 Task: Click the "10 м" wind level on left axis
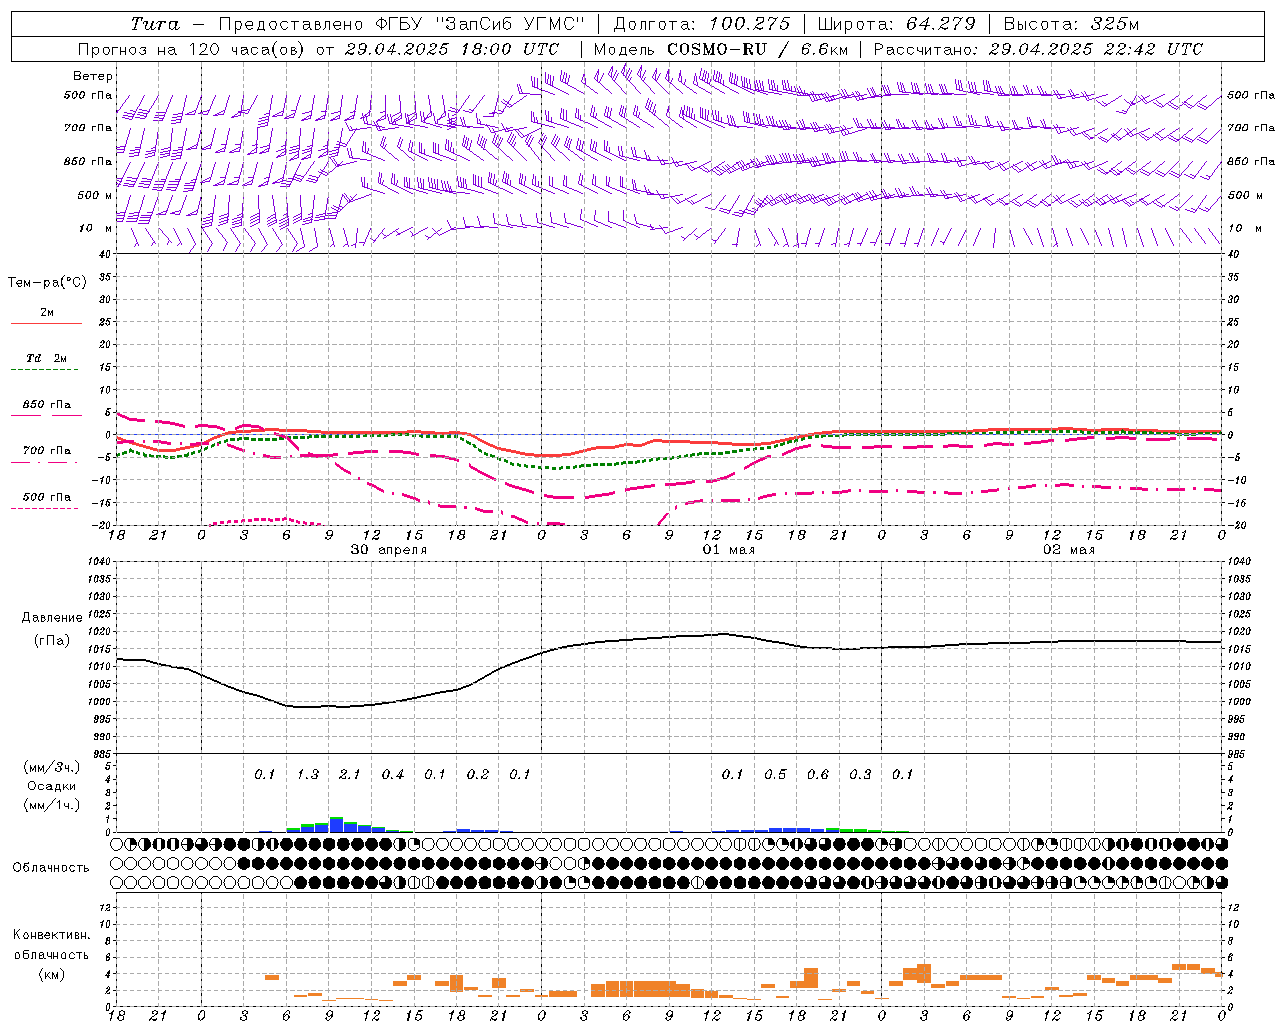pyautogui.click(x=96, y=229)
